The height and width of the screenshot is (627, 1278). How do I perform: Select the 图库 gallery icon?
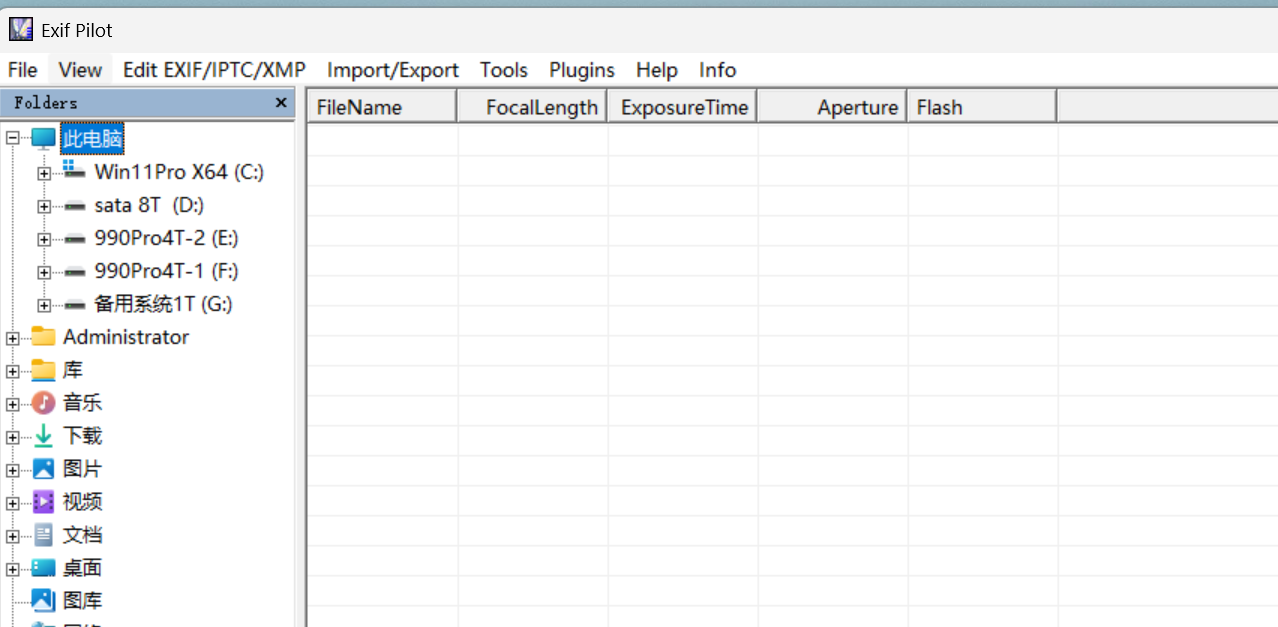tap(44, 600)
